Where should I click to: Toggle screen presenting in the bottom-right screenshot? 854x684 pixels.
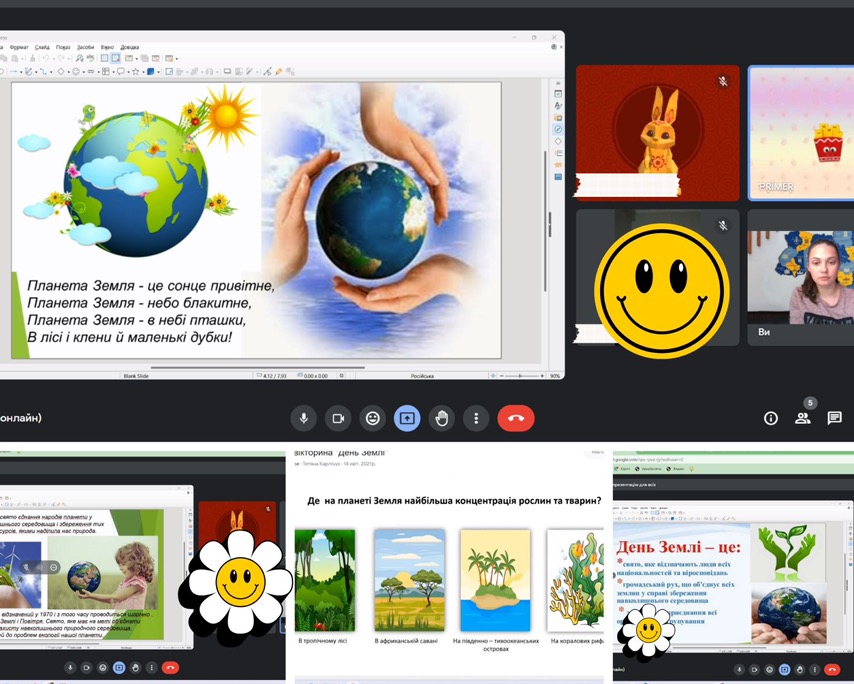click(x=784, y=669)
